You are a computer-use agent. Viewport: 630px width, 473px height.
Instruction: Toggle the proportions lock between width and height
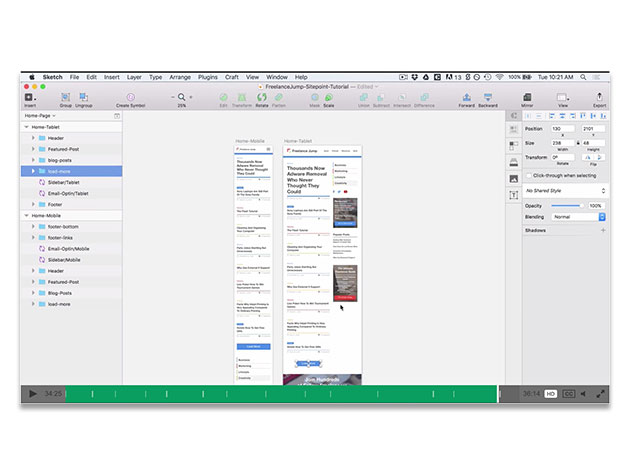578,143
